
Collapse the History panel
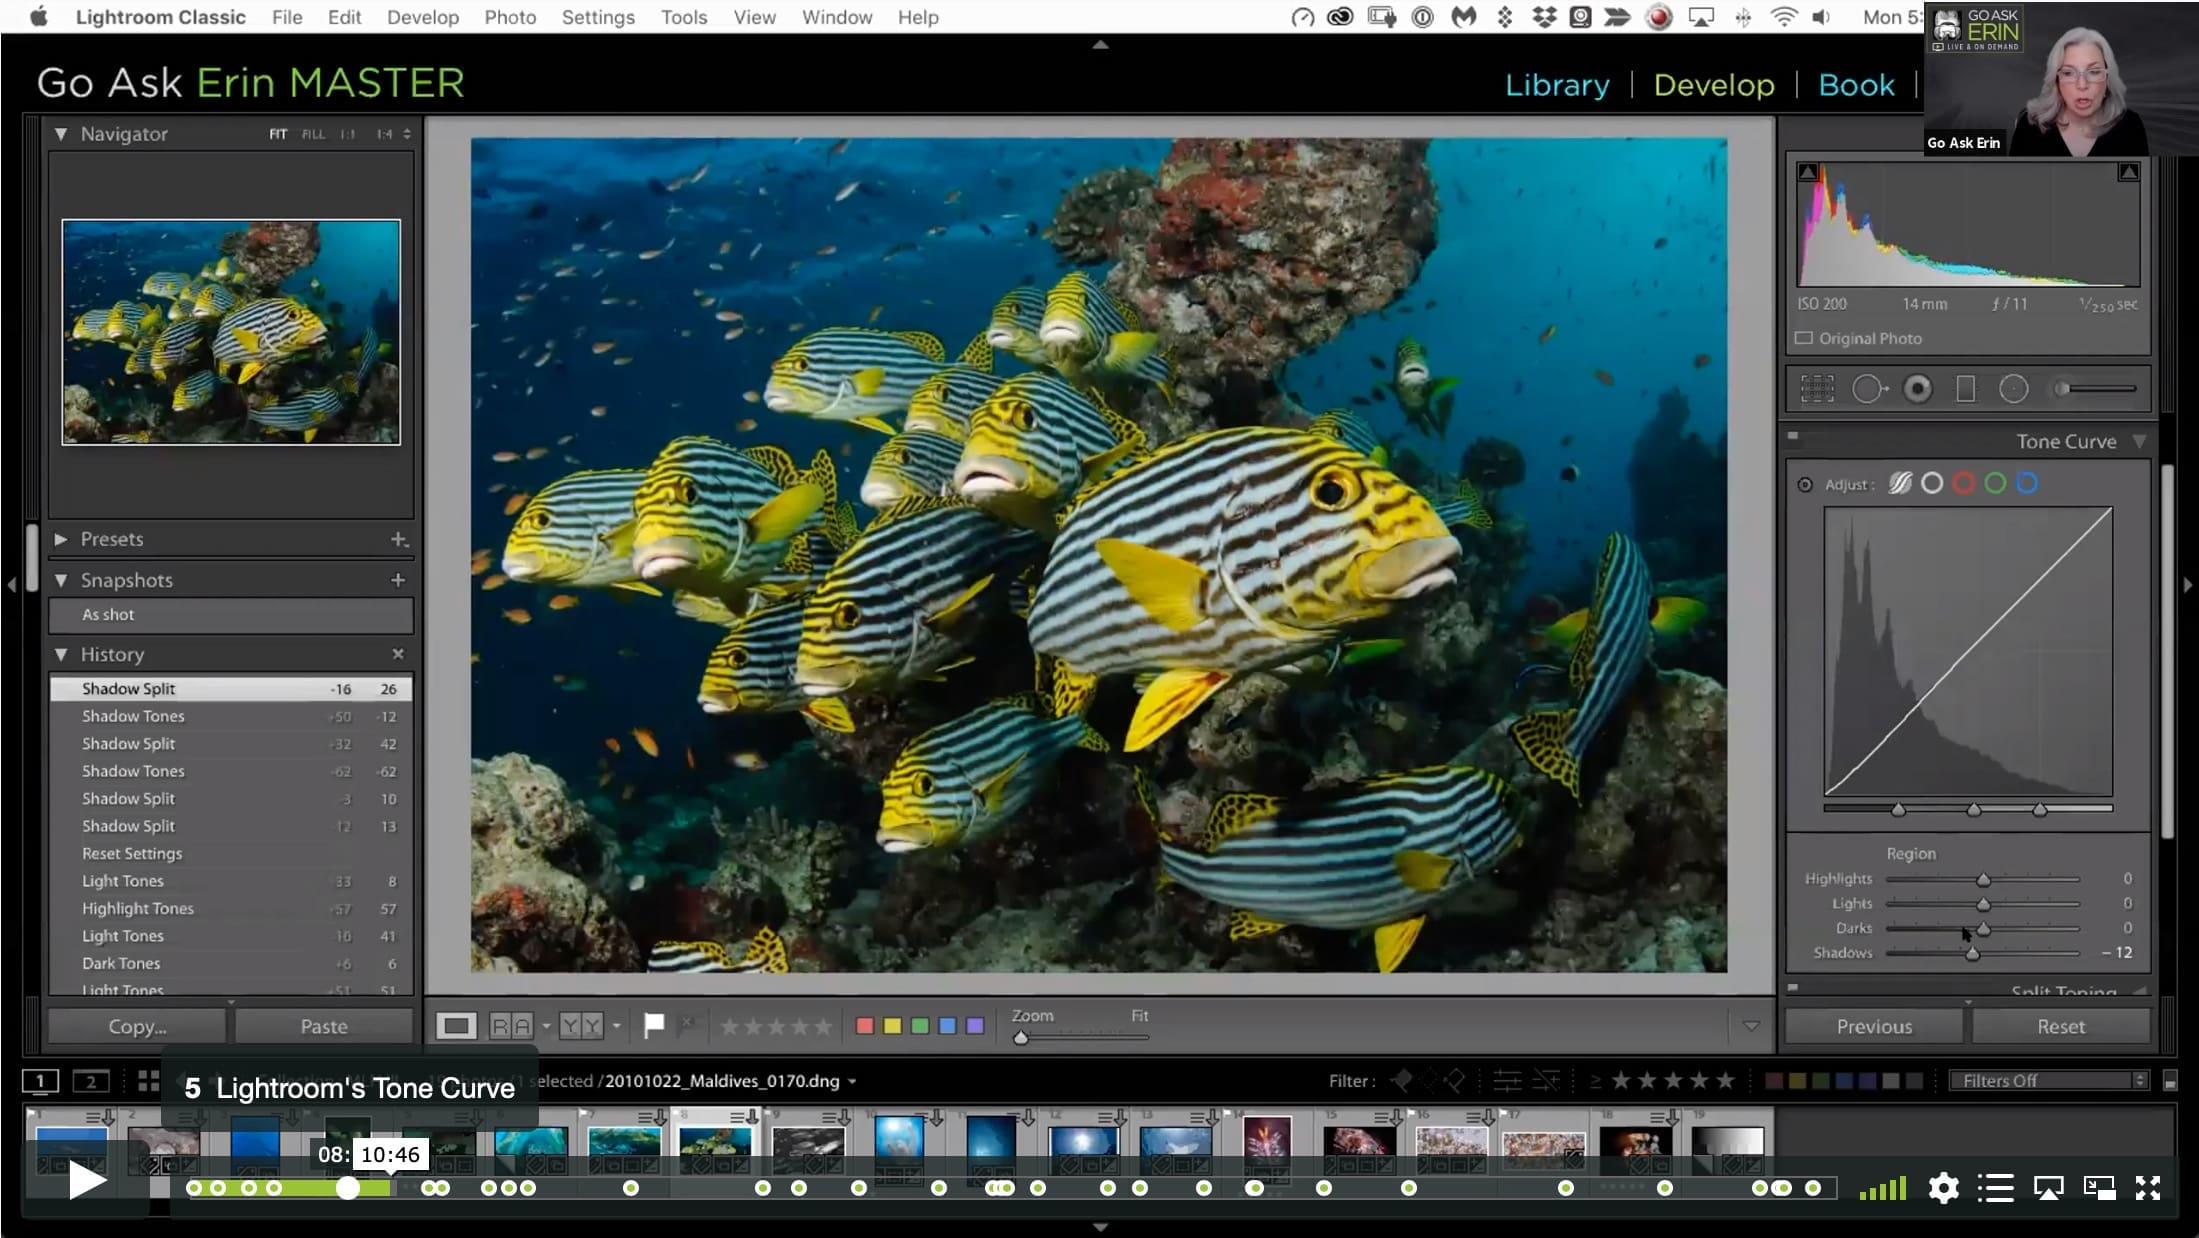pyautogui.click(x=61, y=654)
